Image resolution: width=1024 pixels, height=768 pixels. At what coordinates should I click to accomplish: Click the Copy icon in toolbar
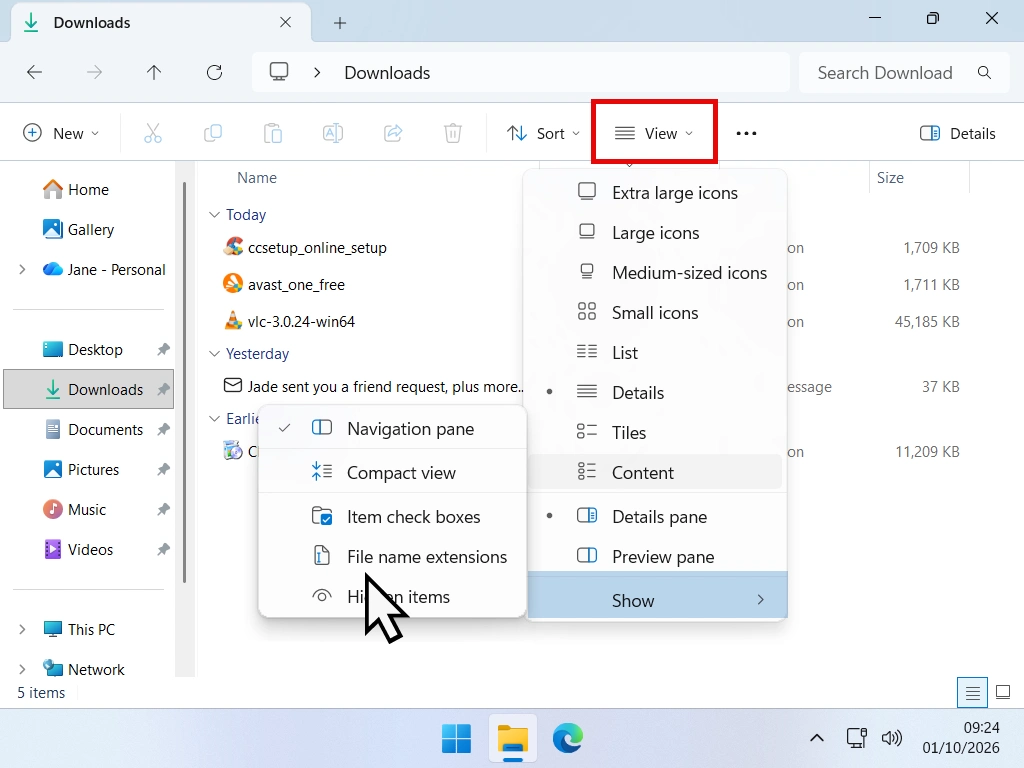coord(213,133)
